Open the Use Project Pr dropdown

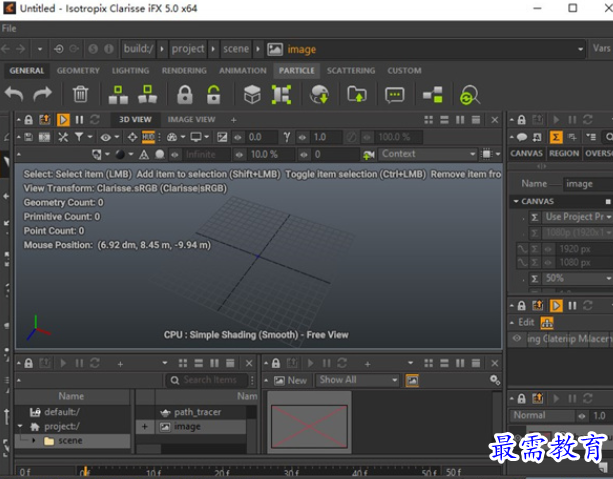pyautogui.click(x=577, y=217)
